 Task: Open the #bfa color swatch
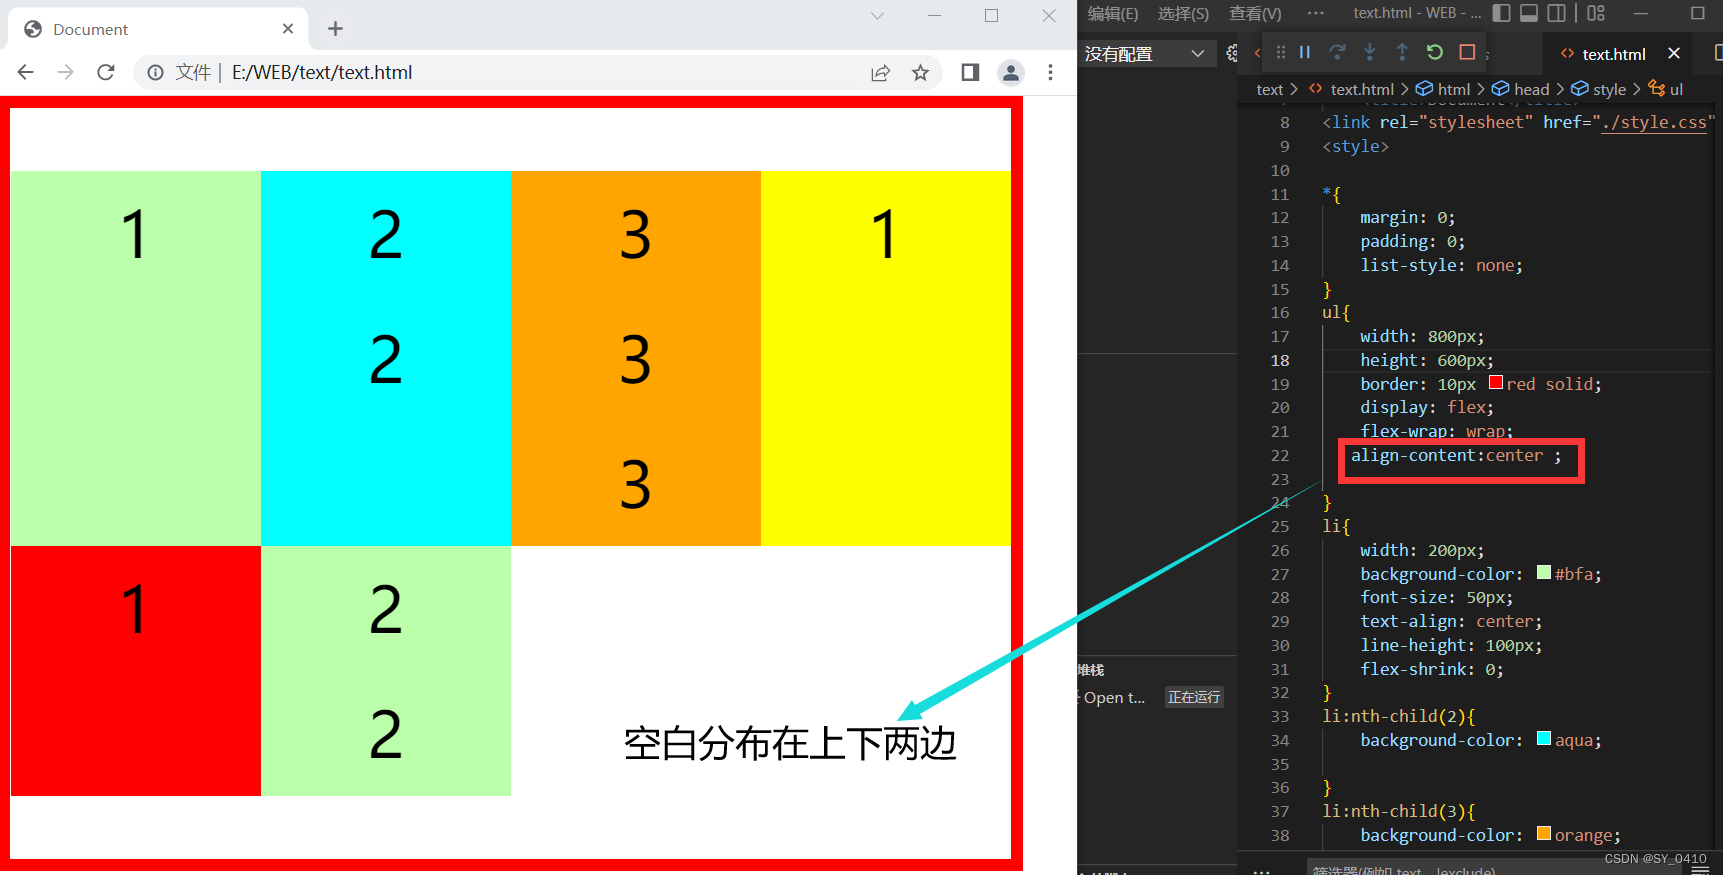(1544, 572)
